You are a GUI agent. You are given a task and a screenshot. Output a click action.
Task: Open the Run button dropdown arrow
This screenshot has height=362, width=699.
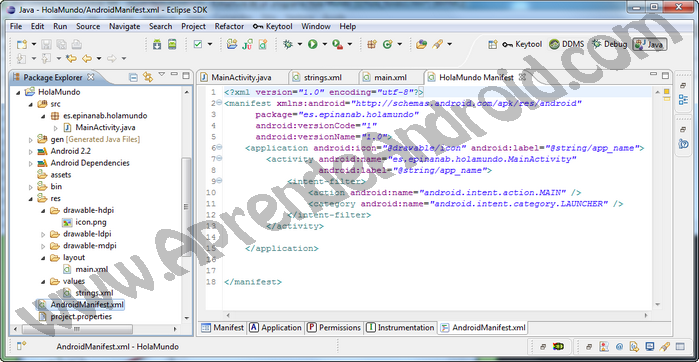coord(325,44)
